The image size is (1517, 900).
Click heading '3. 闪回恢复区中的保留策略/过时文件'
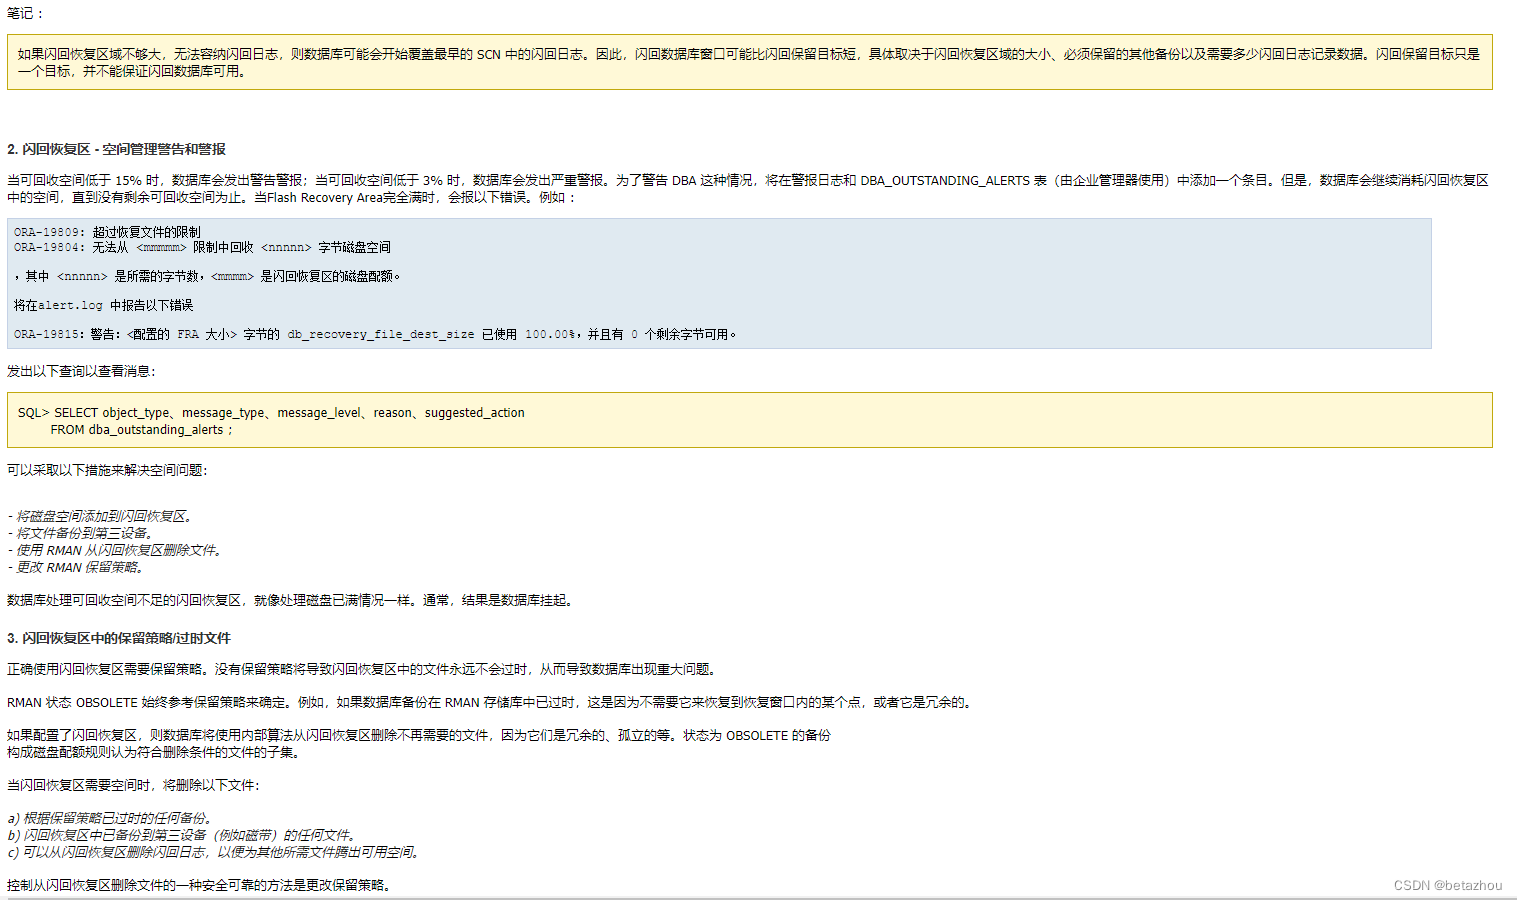coord(119,638)
